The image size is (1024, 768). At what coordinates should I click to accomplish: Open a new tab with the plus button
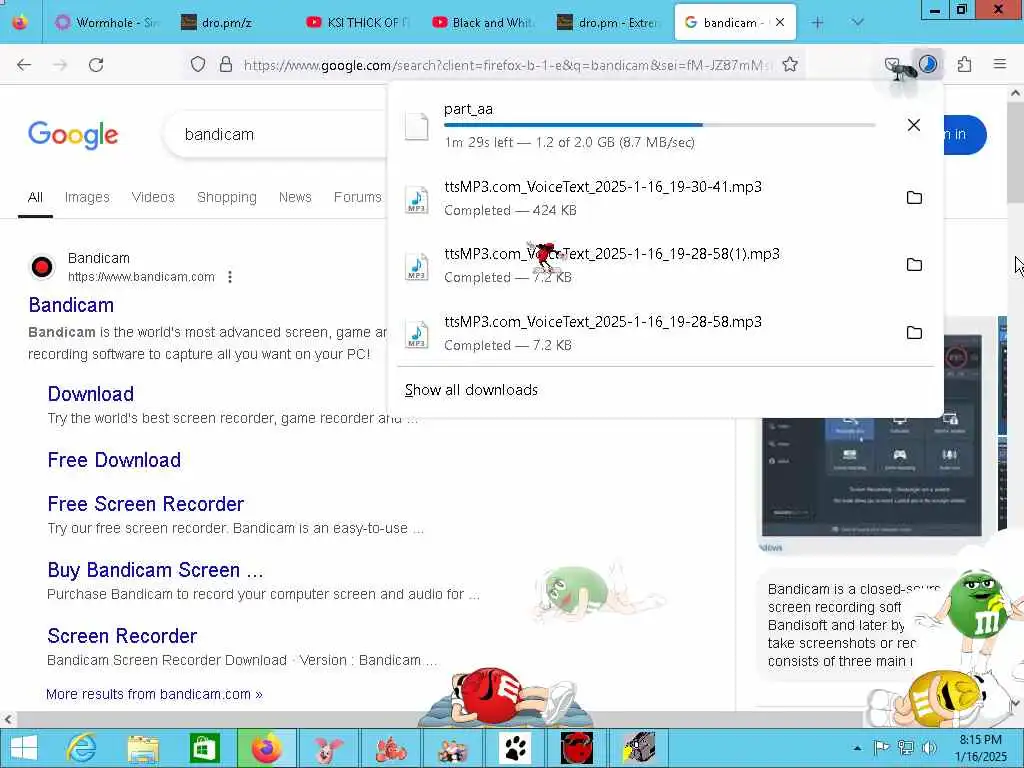click(818, 23)
